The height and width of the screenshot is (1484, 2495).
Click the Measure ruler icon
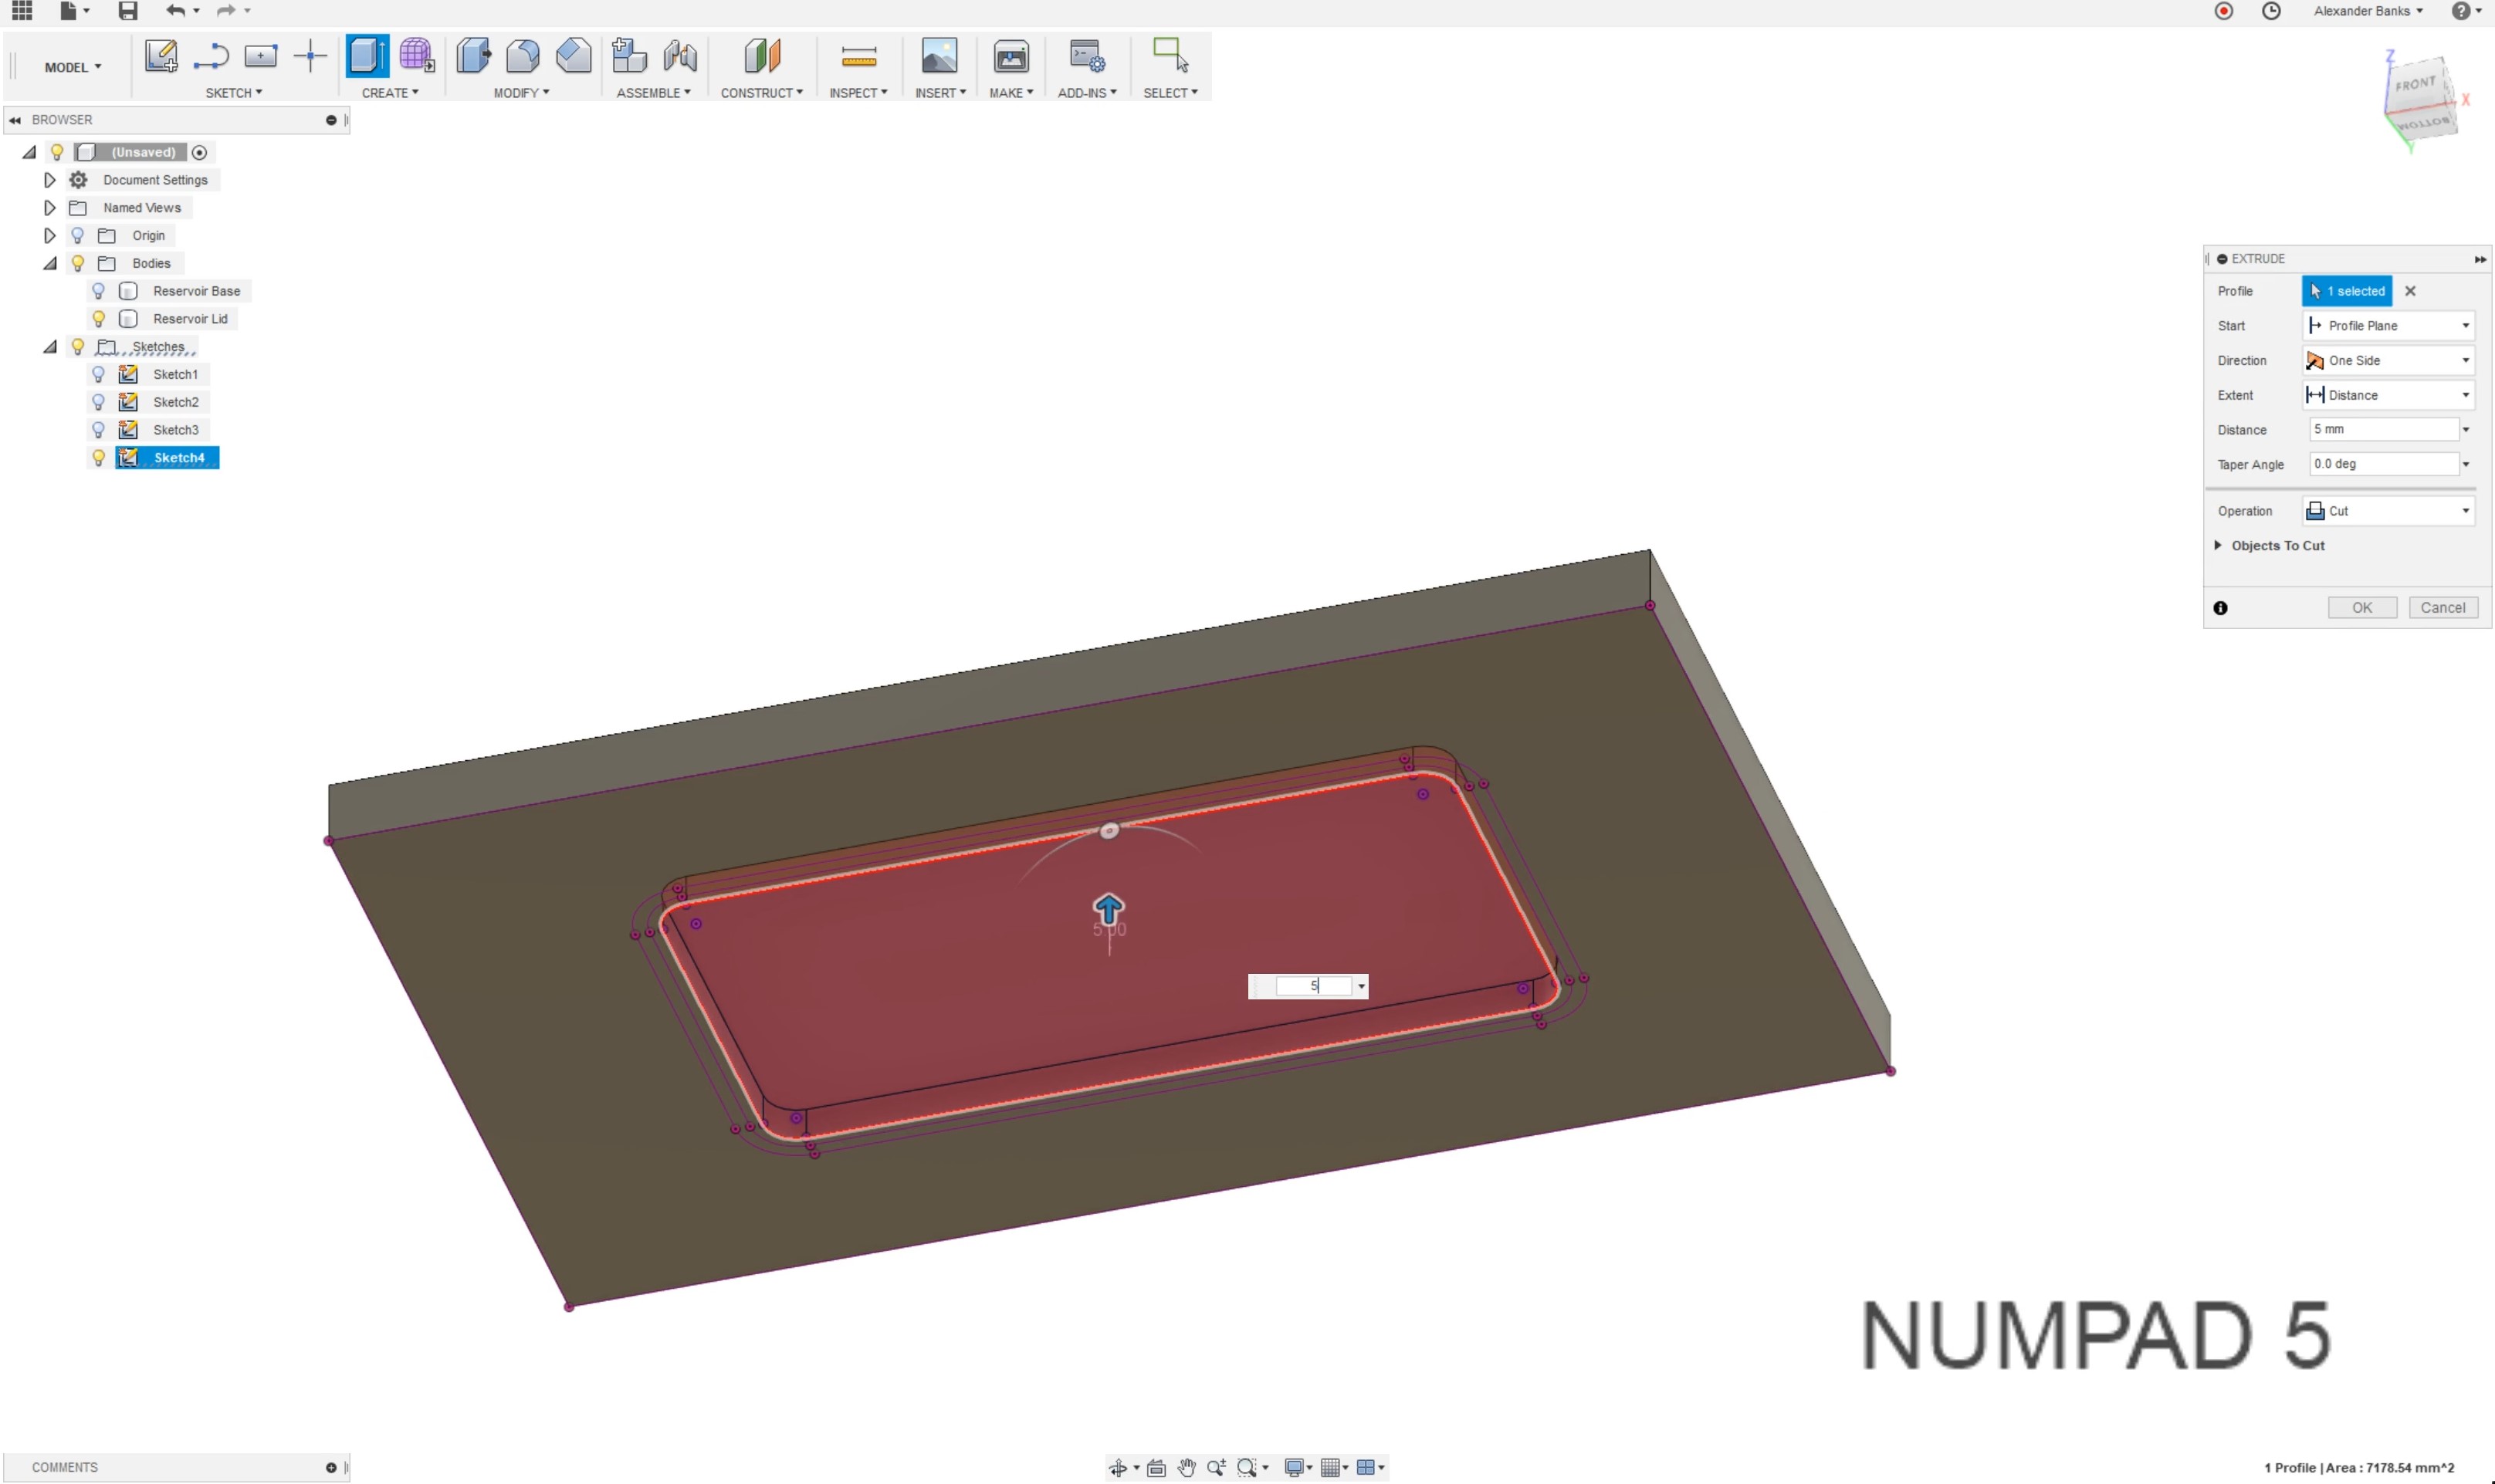[858, 56]
